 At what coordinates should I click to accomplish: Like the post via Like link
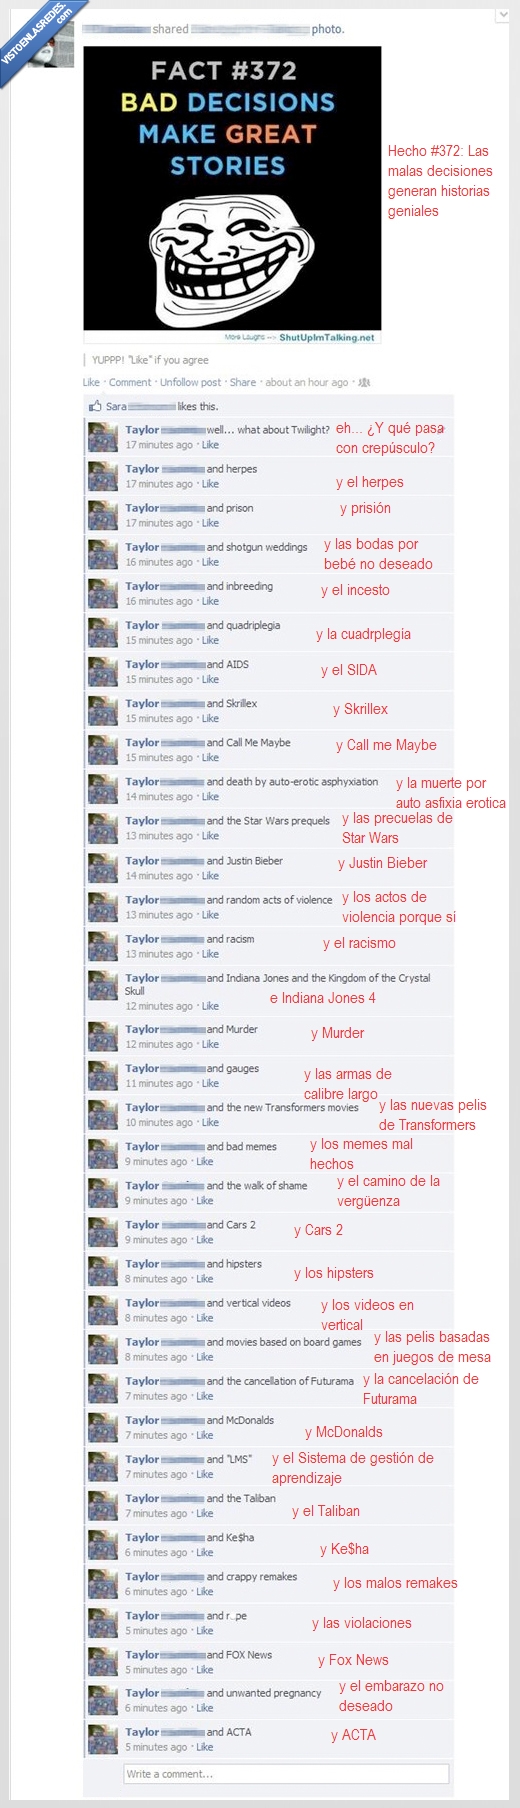coord(91,382)
